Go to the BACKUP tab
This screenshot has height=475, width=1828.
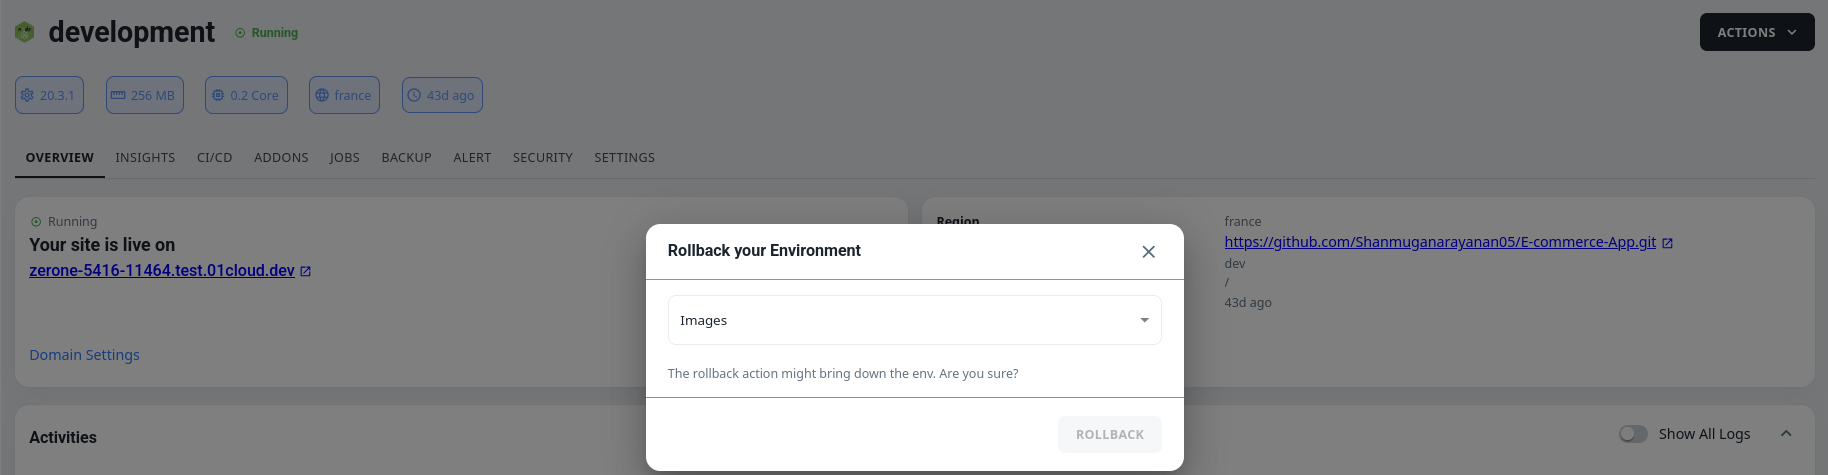tap(406, 158)
